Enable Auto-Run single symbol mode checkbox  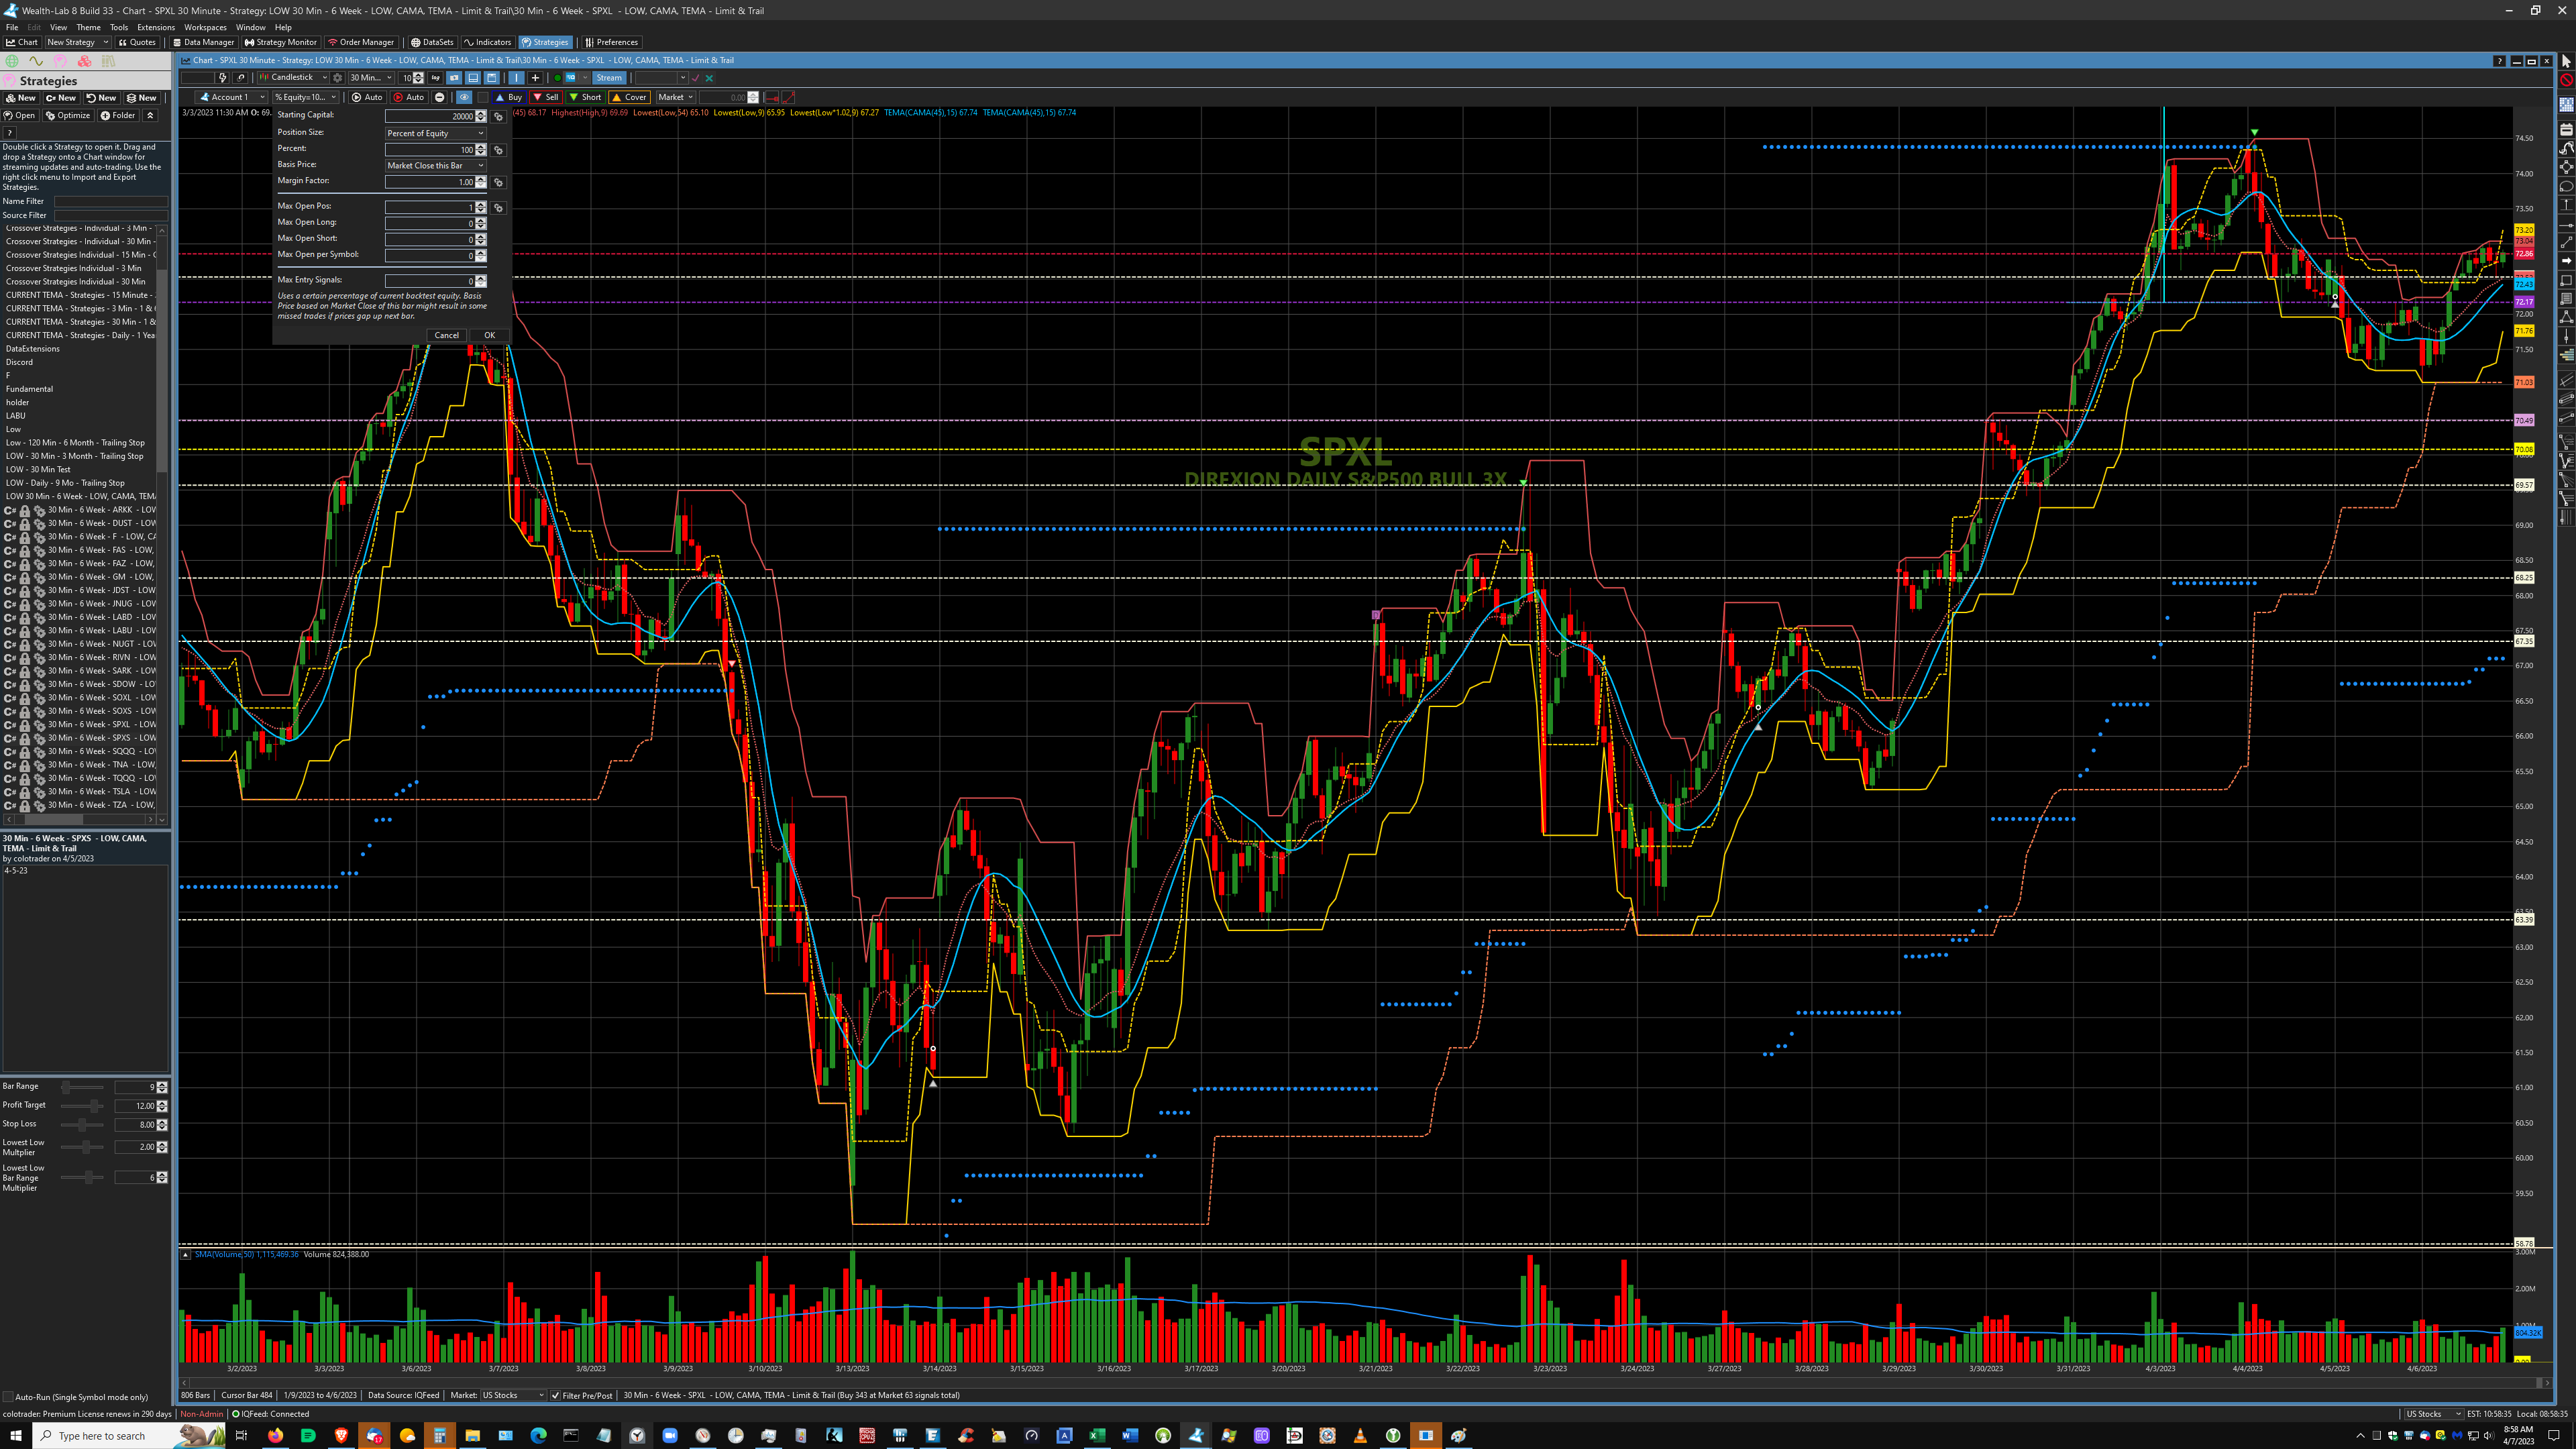(x=9, y=1397)
